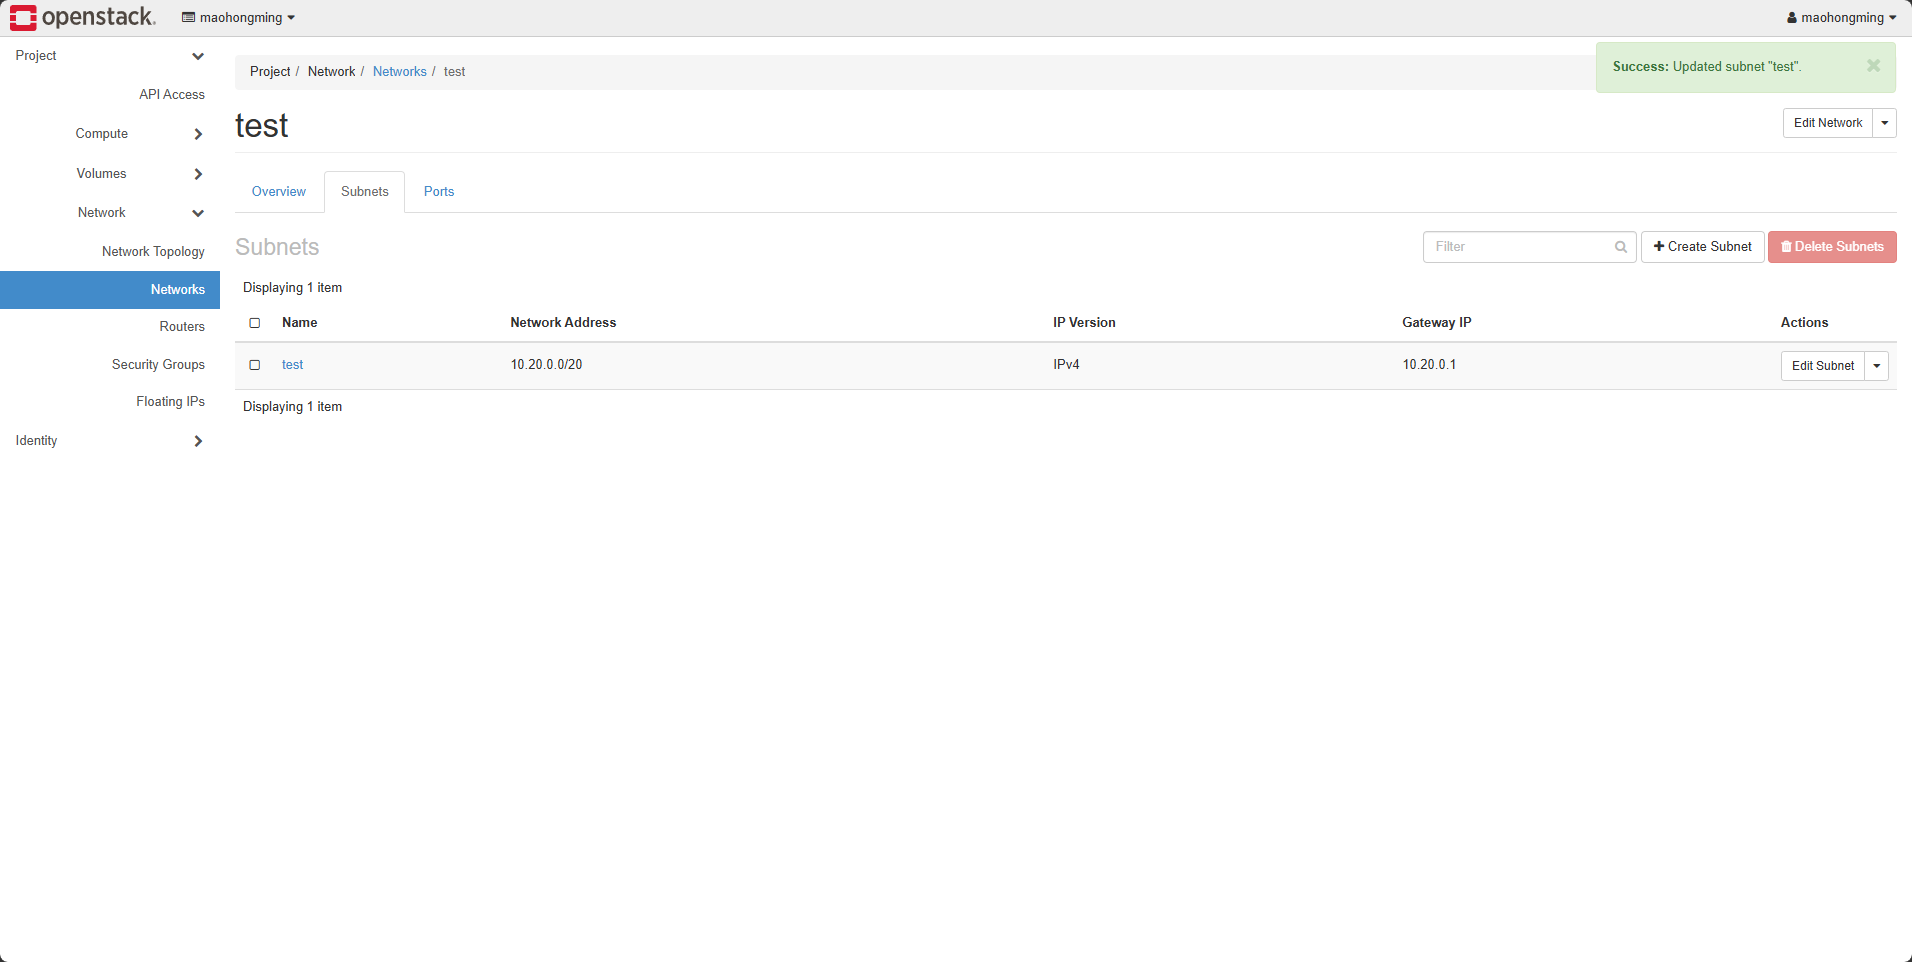The image size is (1912, 962).
Task: Open API Access in sidebar
Action: click(172, 95)
